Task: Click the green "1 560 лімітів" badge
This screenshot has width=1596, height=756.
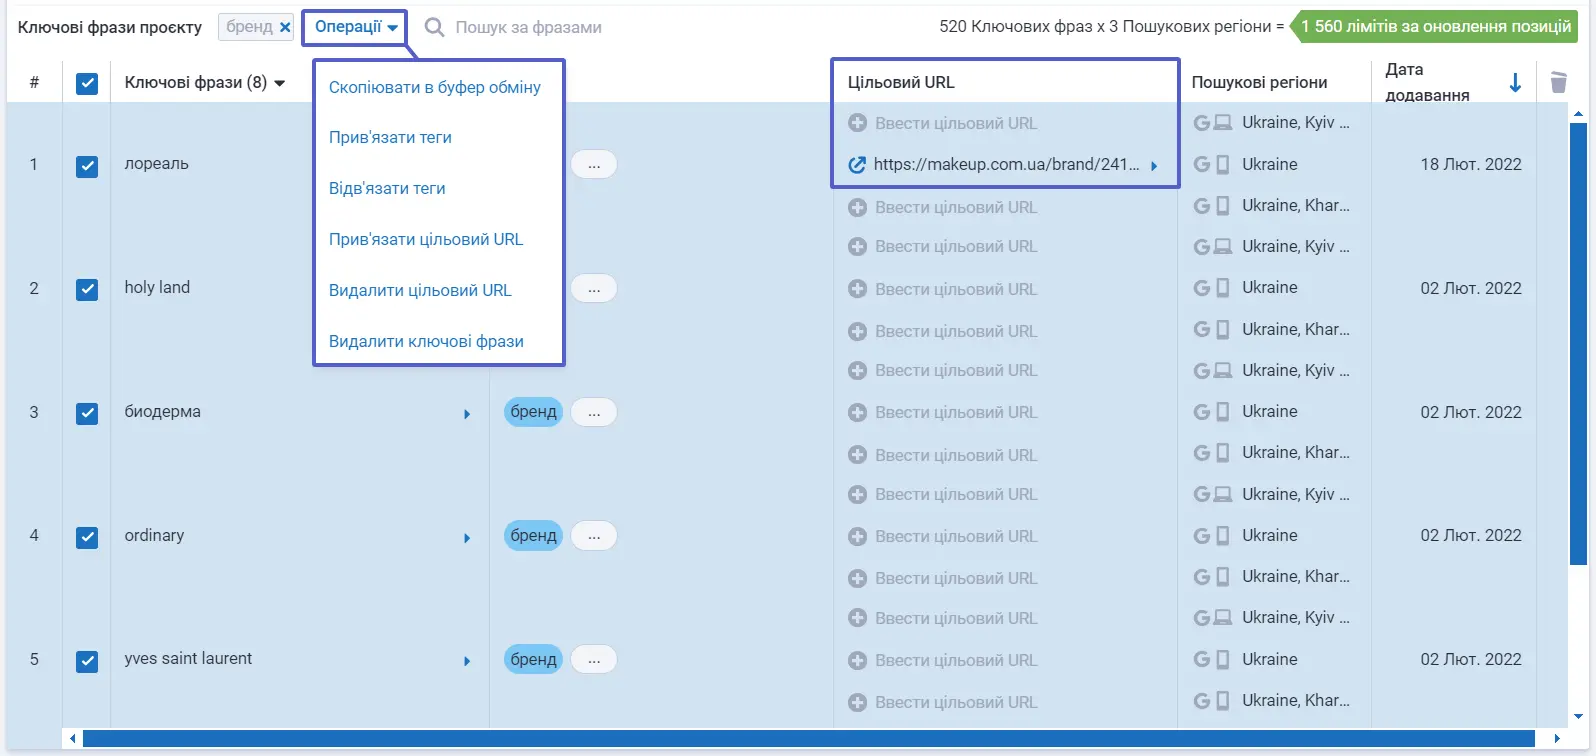Action: 1434,27
